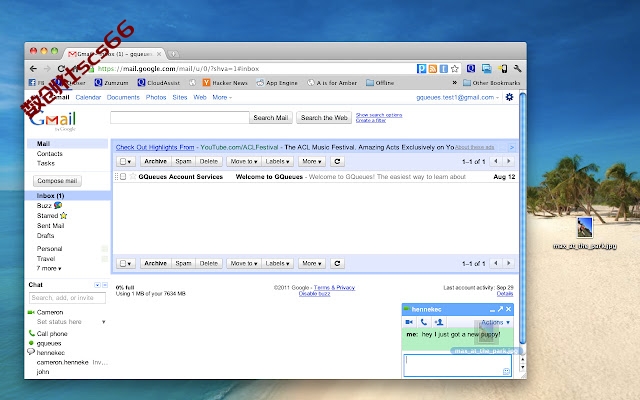Click in the mail search text field

(180, 118)
